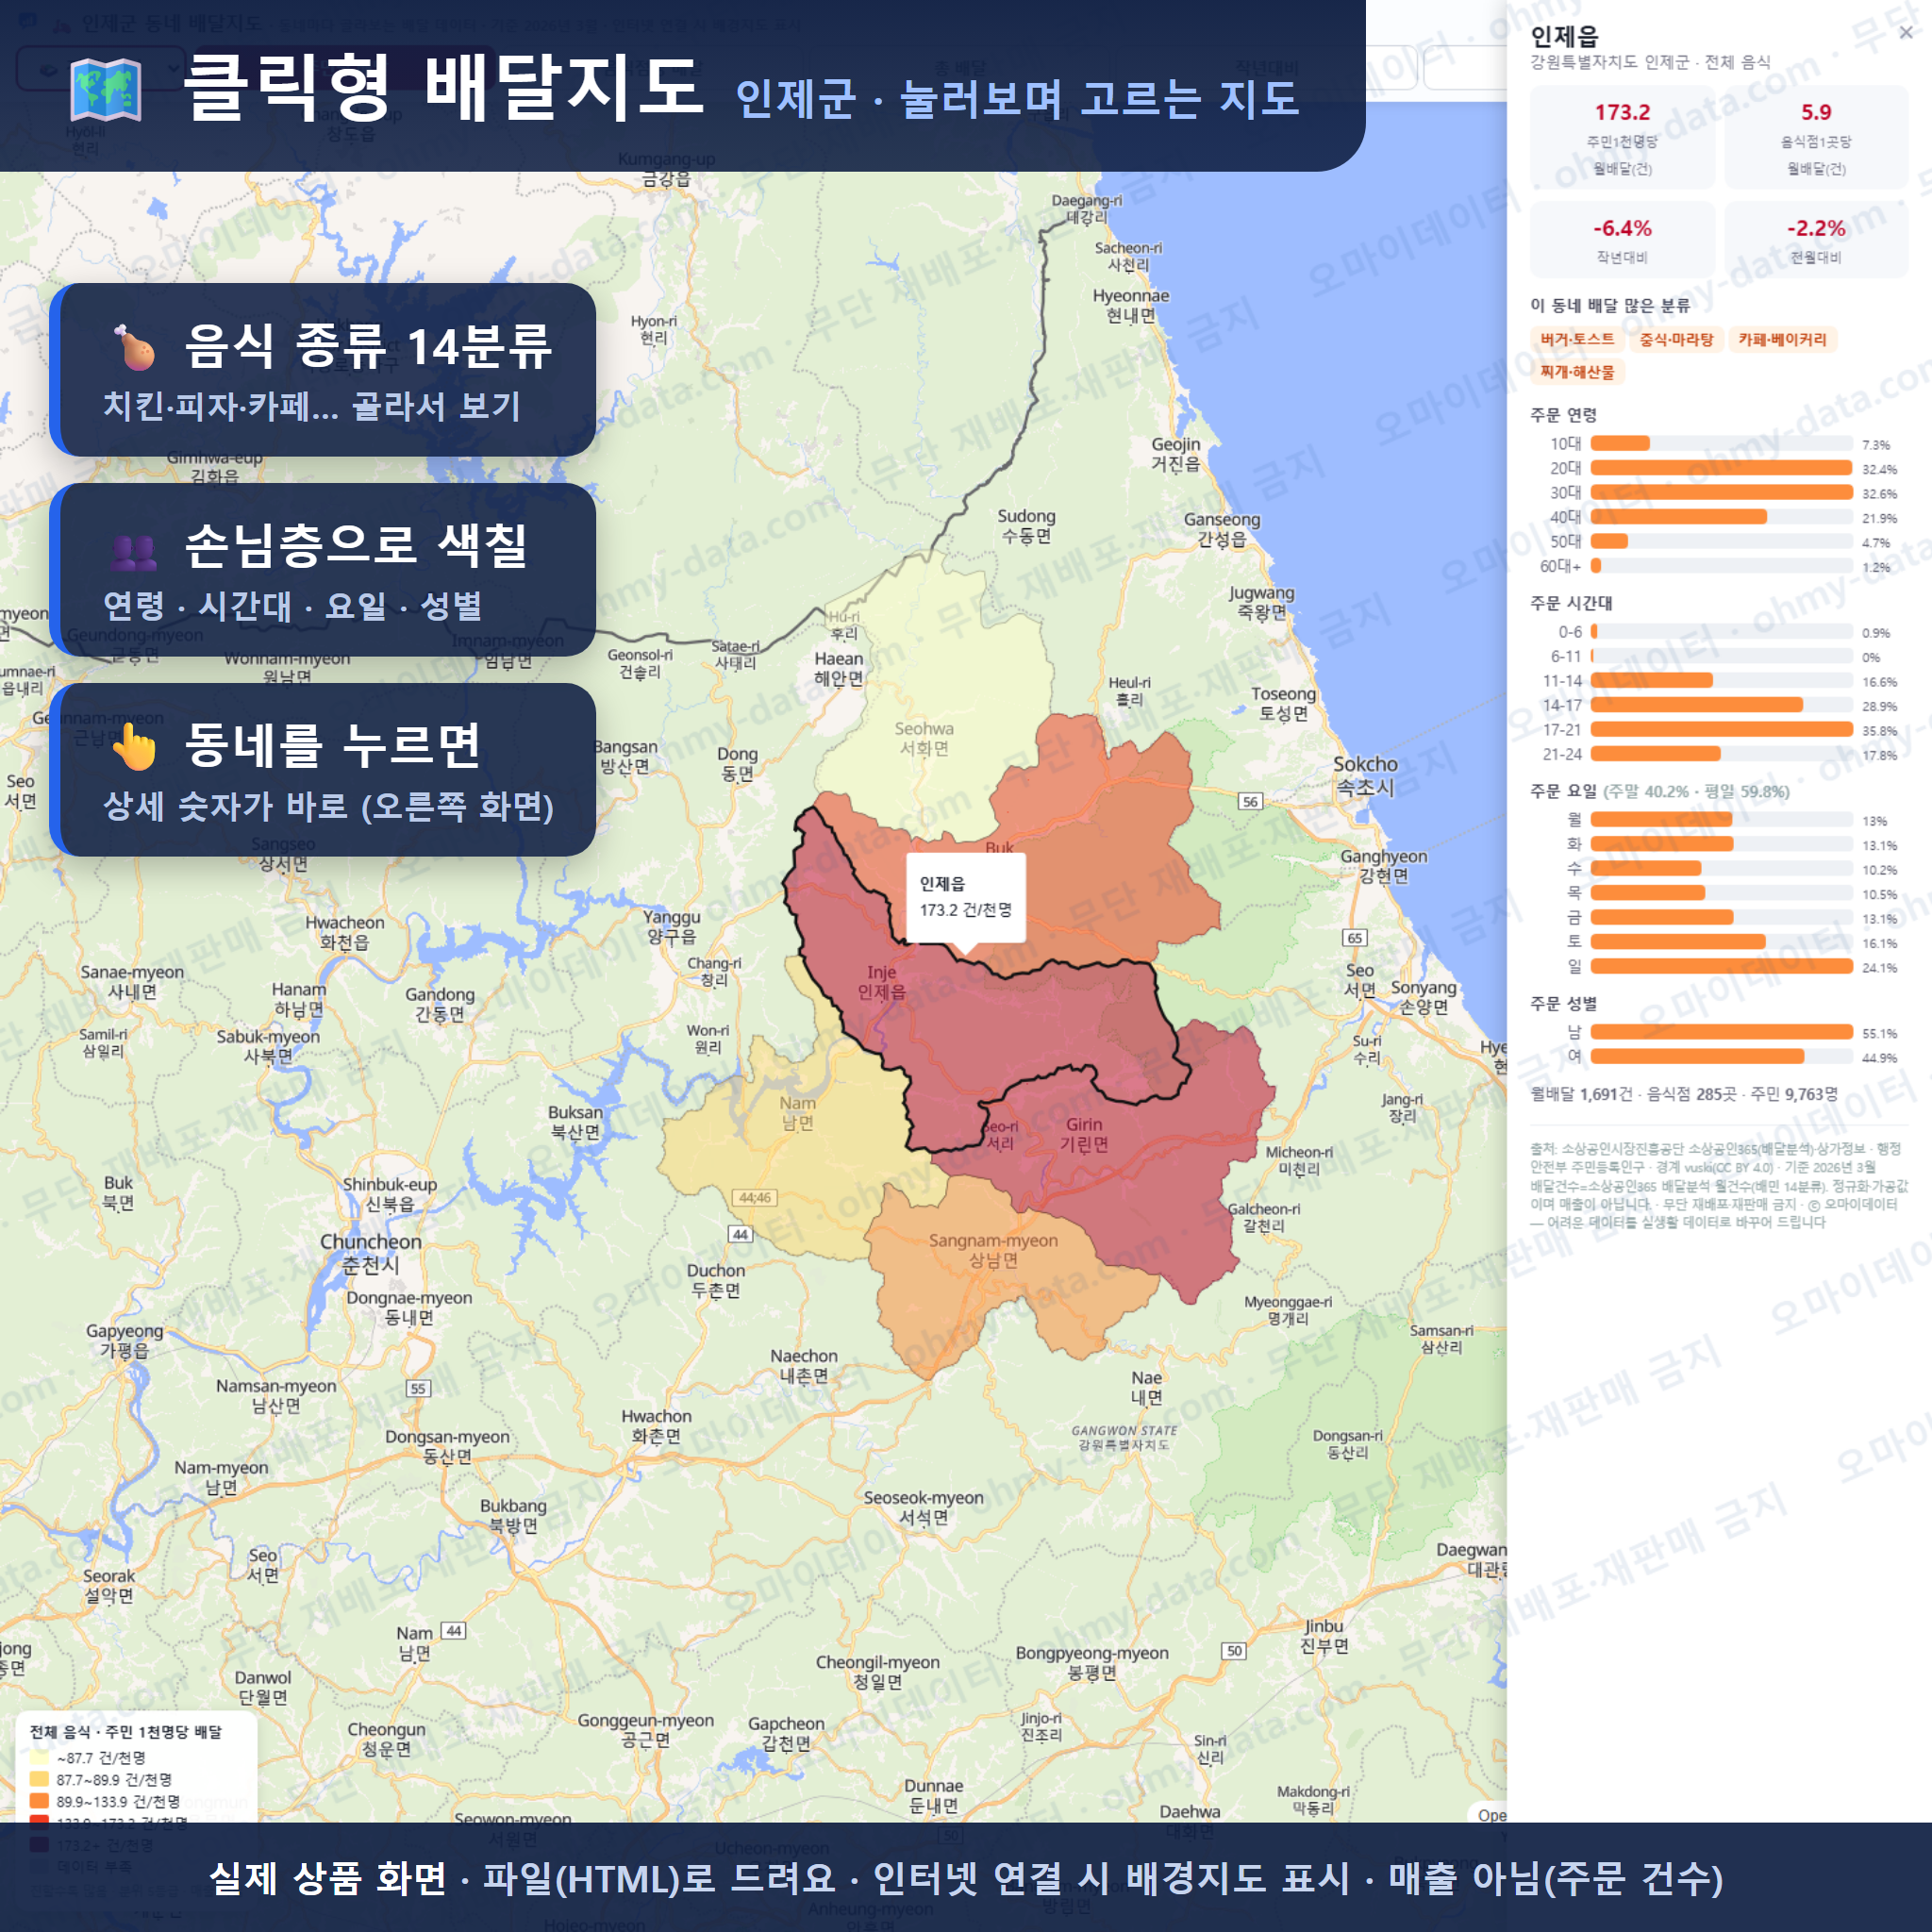Select the 카페·베이커리 category tag
The width and height of the screenshot is (1932, 1932).
[x=1782, y=339]
